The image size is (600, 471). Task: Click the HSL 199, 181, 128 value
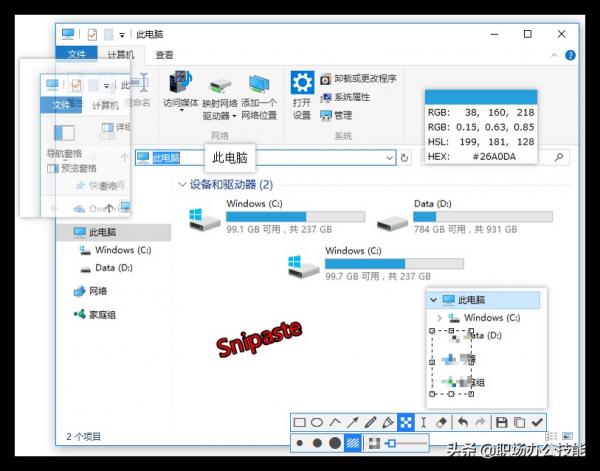pos(497,142)
